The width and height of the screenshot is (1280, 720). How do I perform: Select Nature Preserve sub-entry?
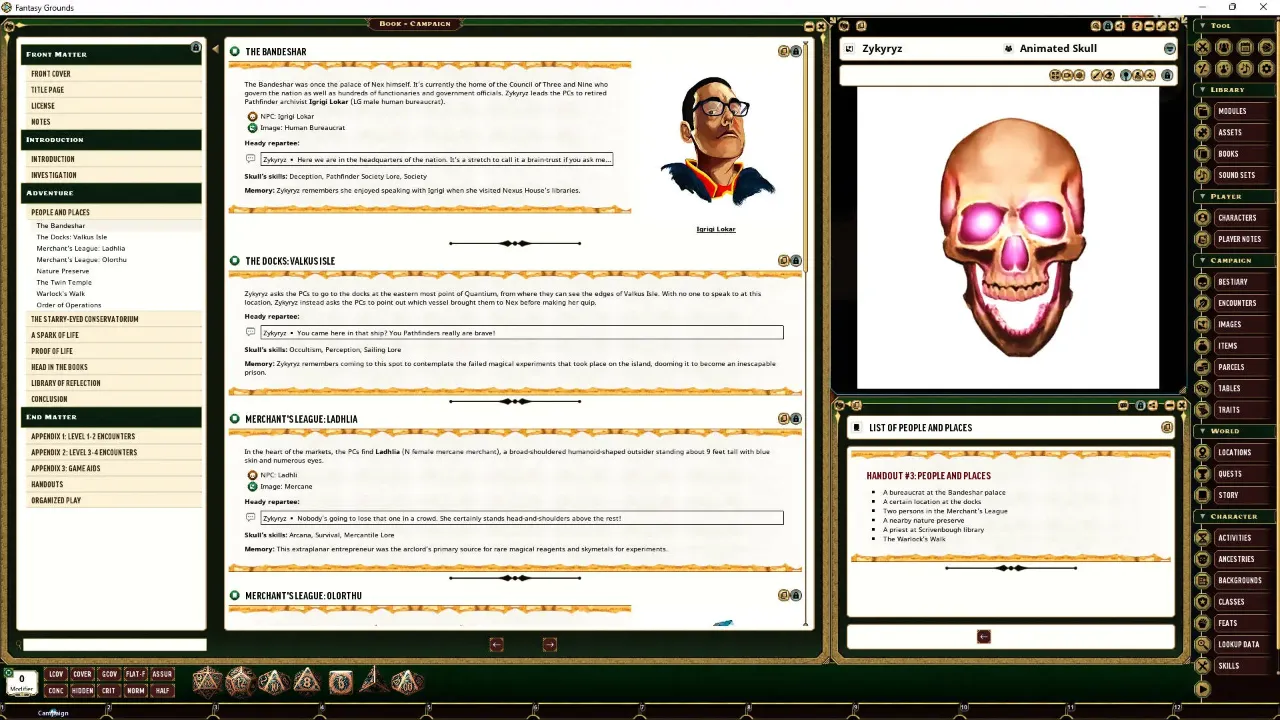tap(63, 271)
